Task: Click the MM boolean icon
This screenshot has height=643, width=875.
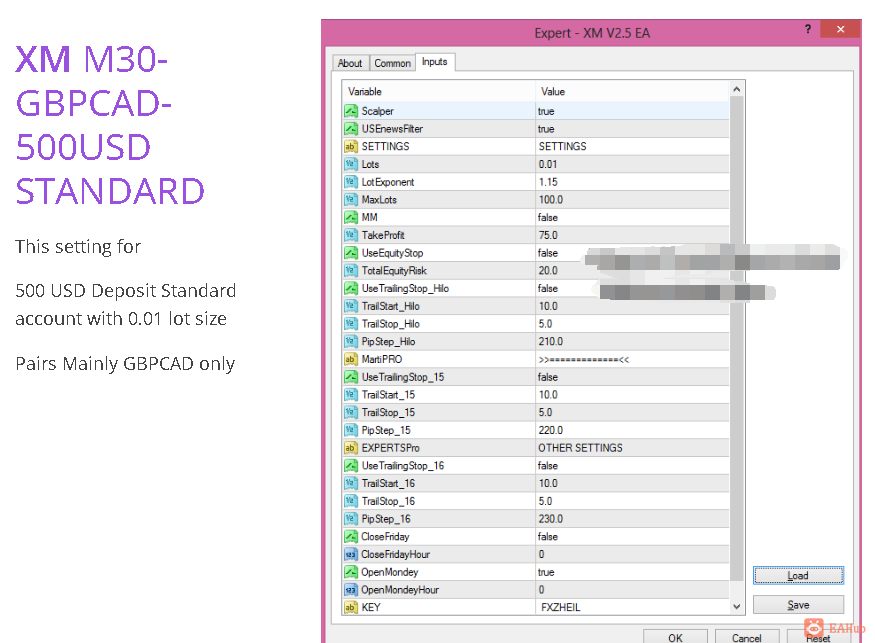Action: [x=350, y=217]
